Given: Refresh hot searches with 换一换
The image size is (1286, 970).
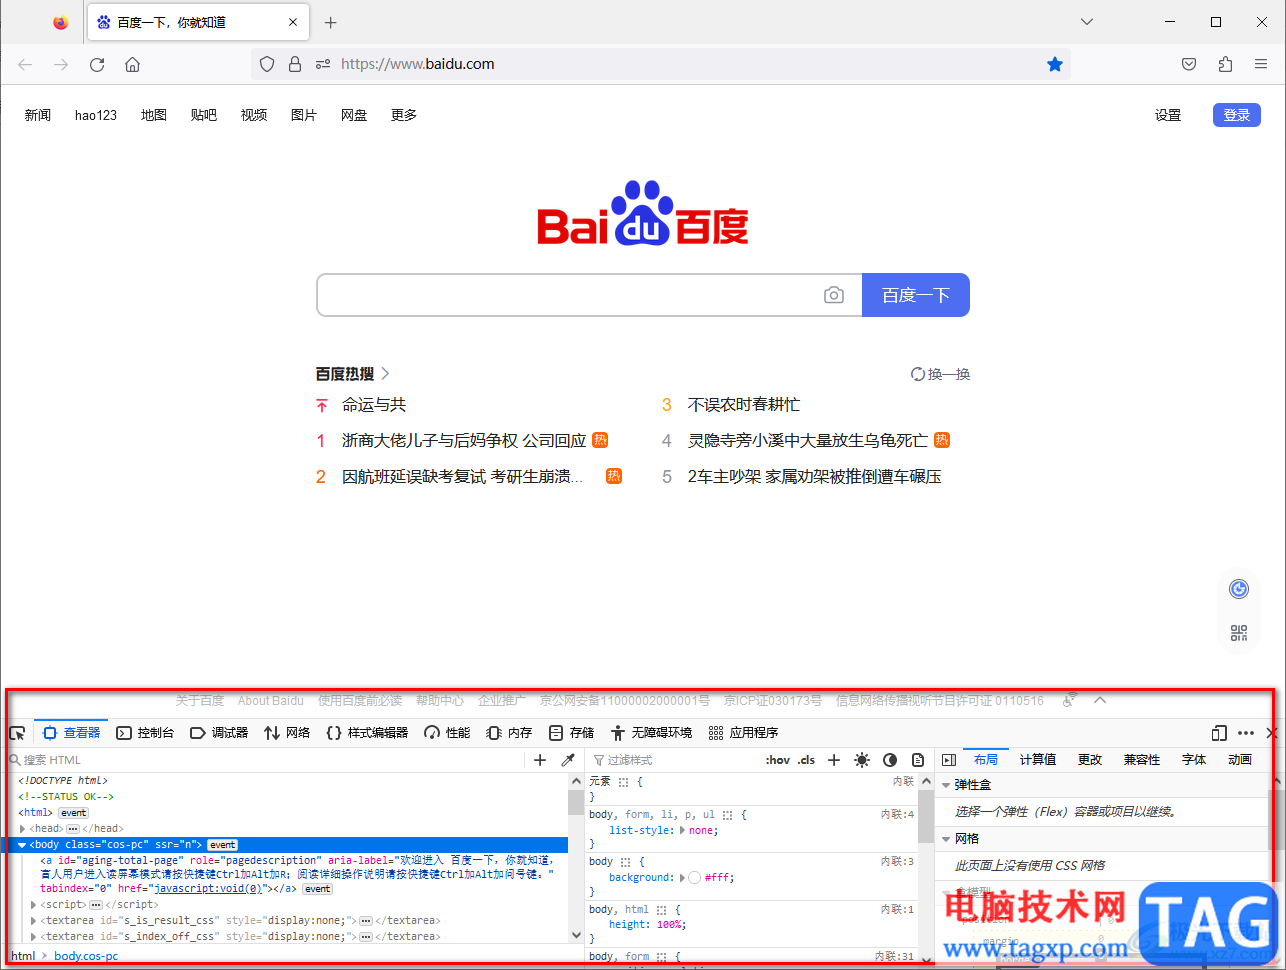Looking at the screenshot, I should [x=940, y=374].
